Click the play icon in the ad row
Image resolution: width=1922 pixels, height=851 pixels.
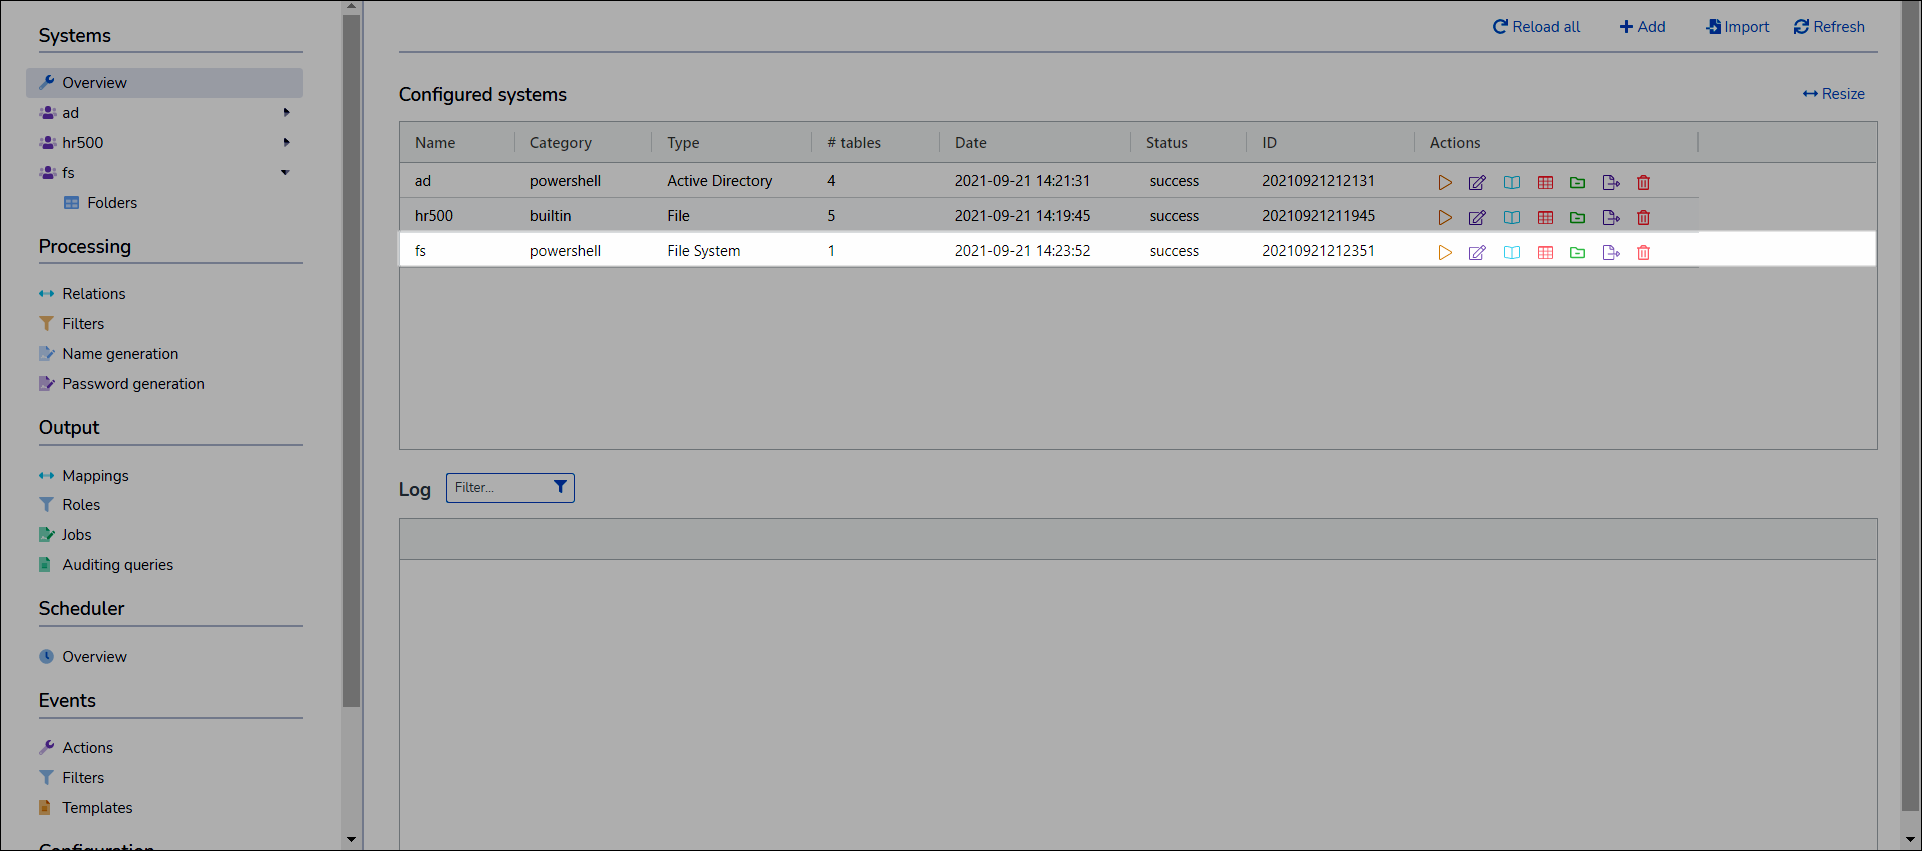[1445, 182]
